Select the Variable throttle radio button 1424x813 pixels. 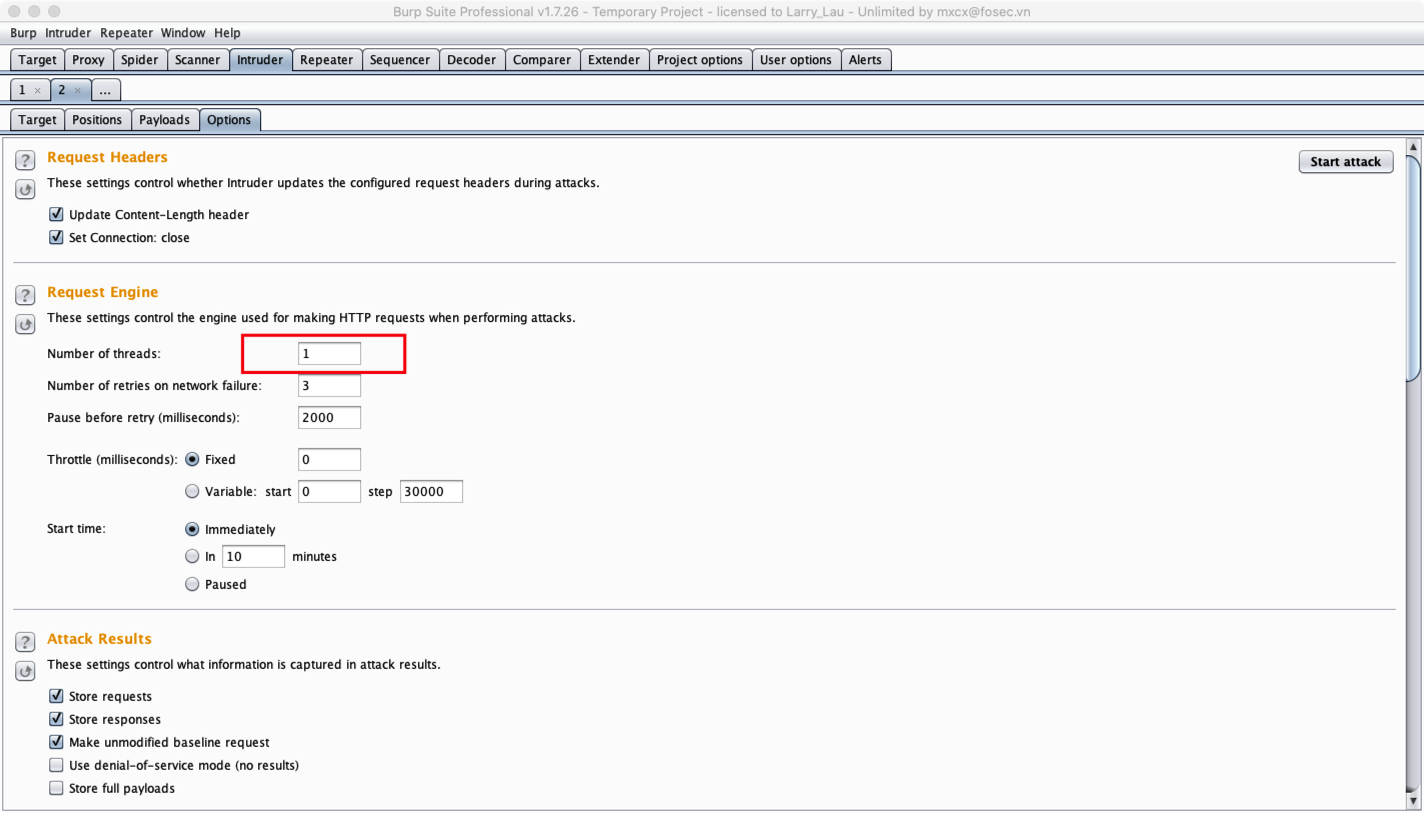192,491
